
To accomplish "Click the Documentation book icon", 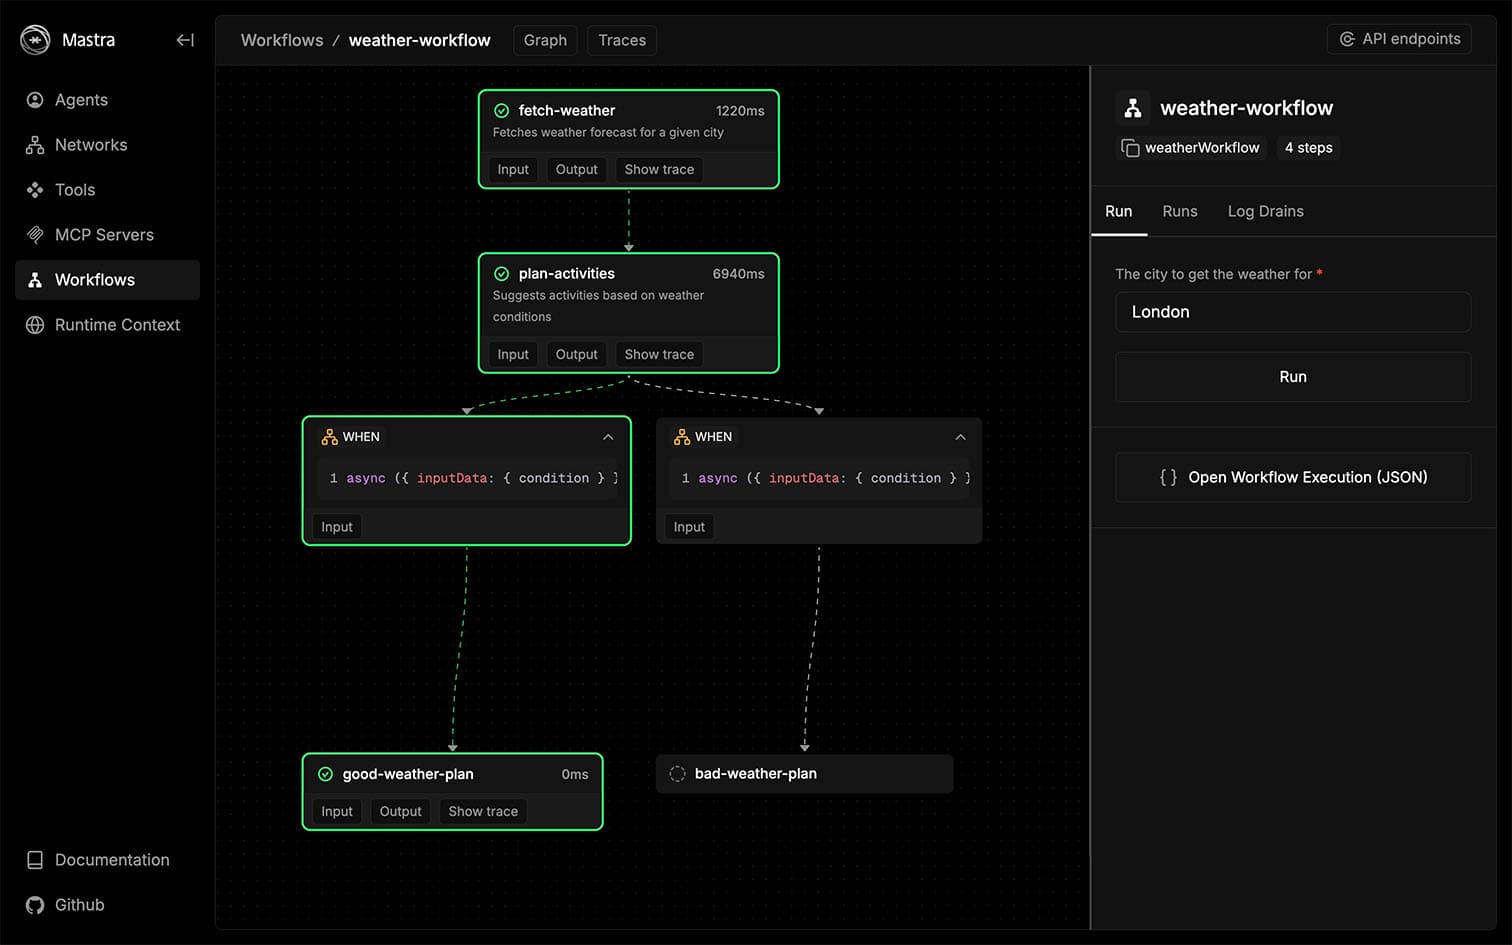I will [x=35, y=860].
